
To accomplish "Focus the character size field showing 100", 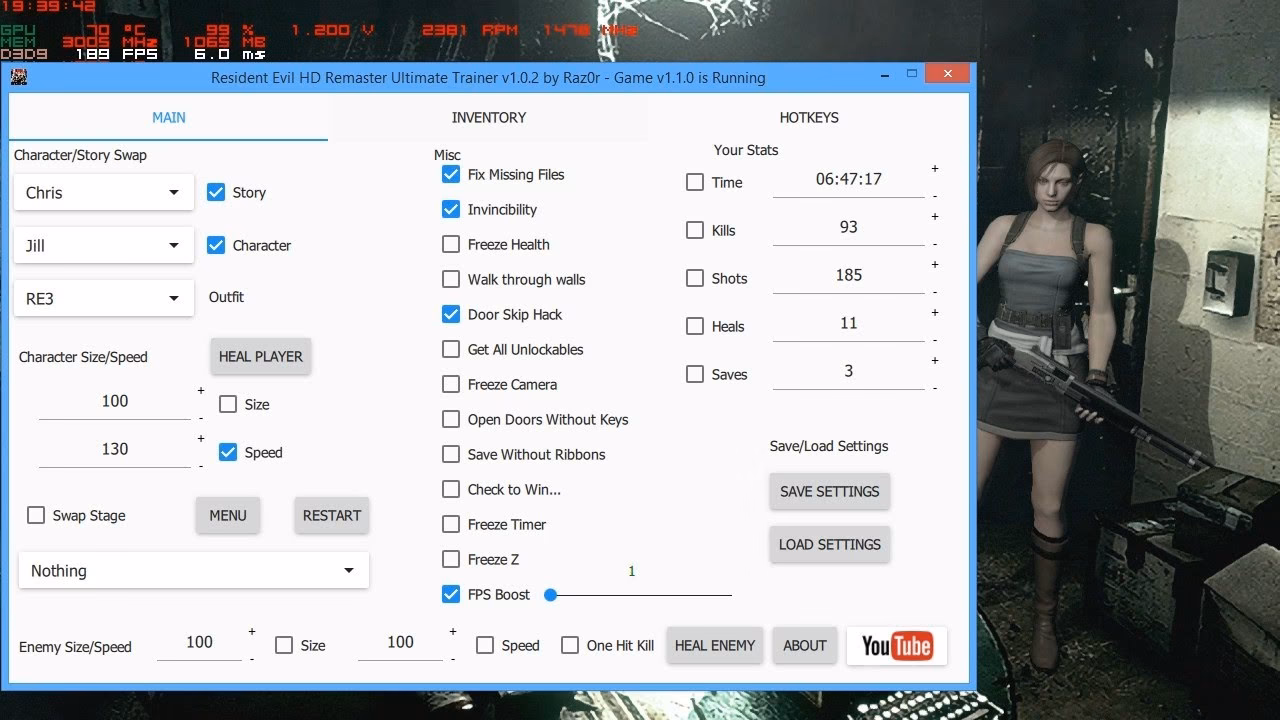I will coord(115,401).
